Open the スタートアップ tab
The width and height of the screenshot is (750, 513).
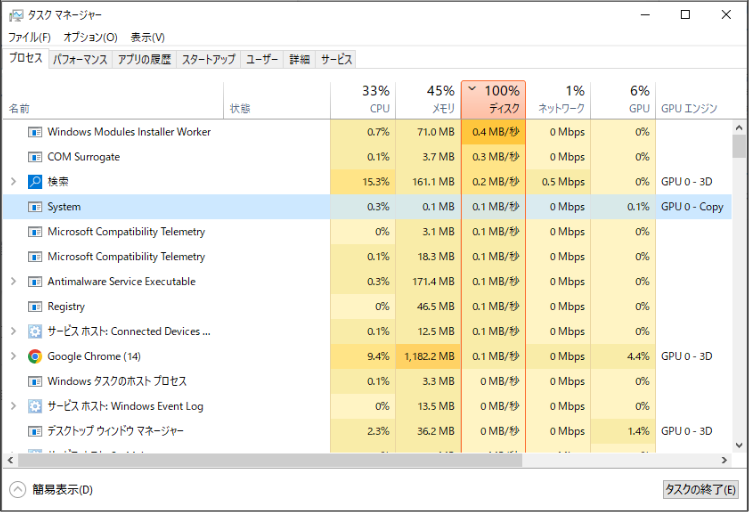[x=208, y=59]
